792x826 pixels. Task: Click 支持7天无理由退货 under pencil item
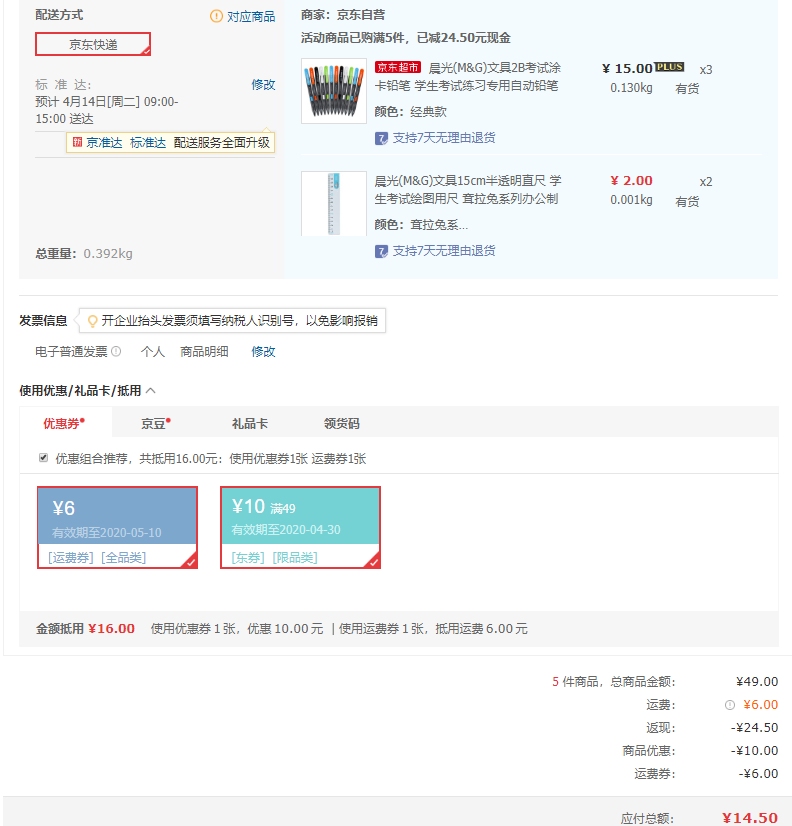[x=444, y=138]
